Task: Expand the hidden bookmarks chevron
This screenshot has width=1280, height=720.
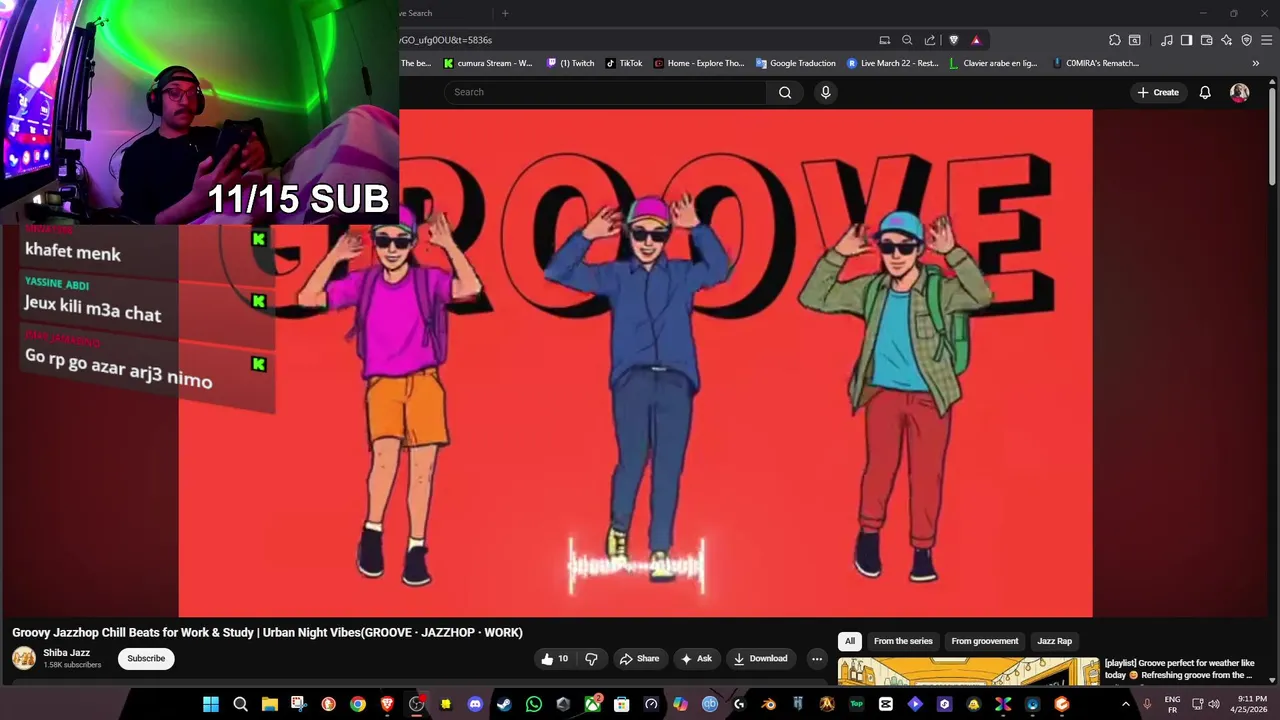Action: click(1255, 63)
